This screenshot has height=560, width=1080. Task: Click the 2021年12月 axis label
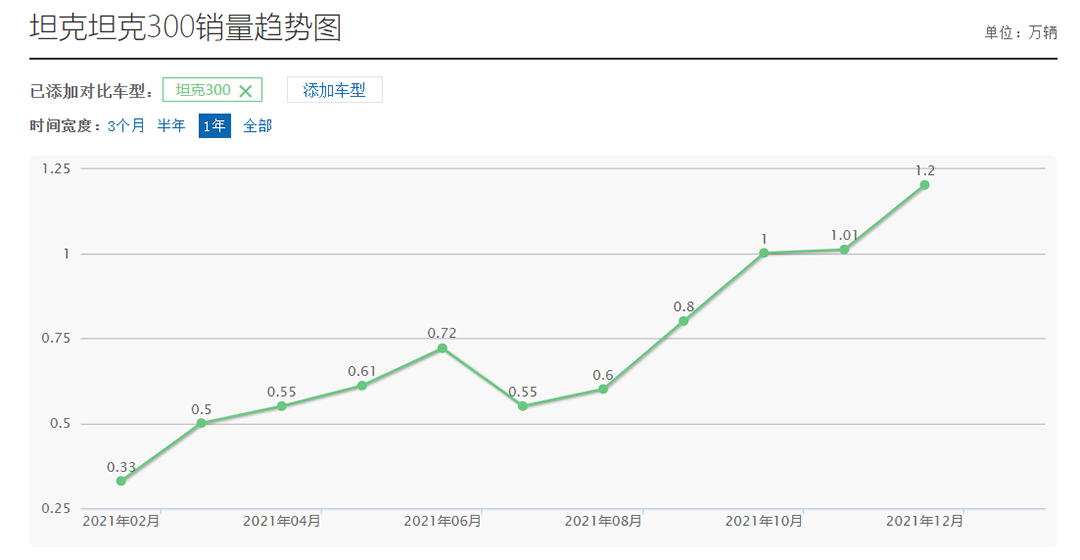(924, 521)
